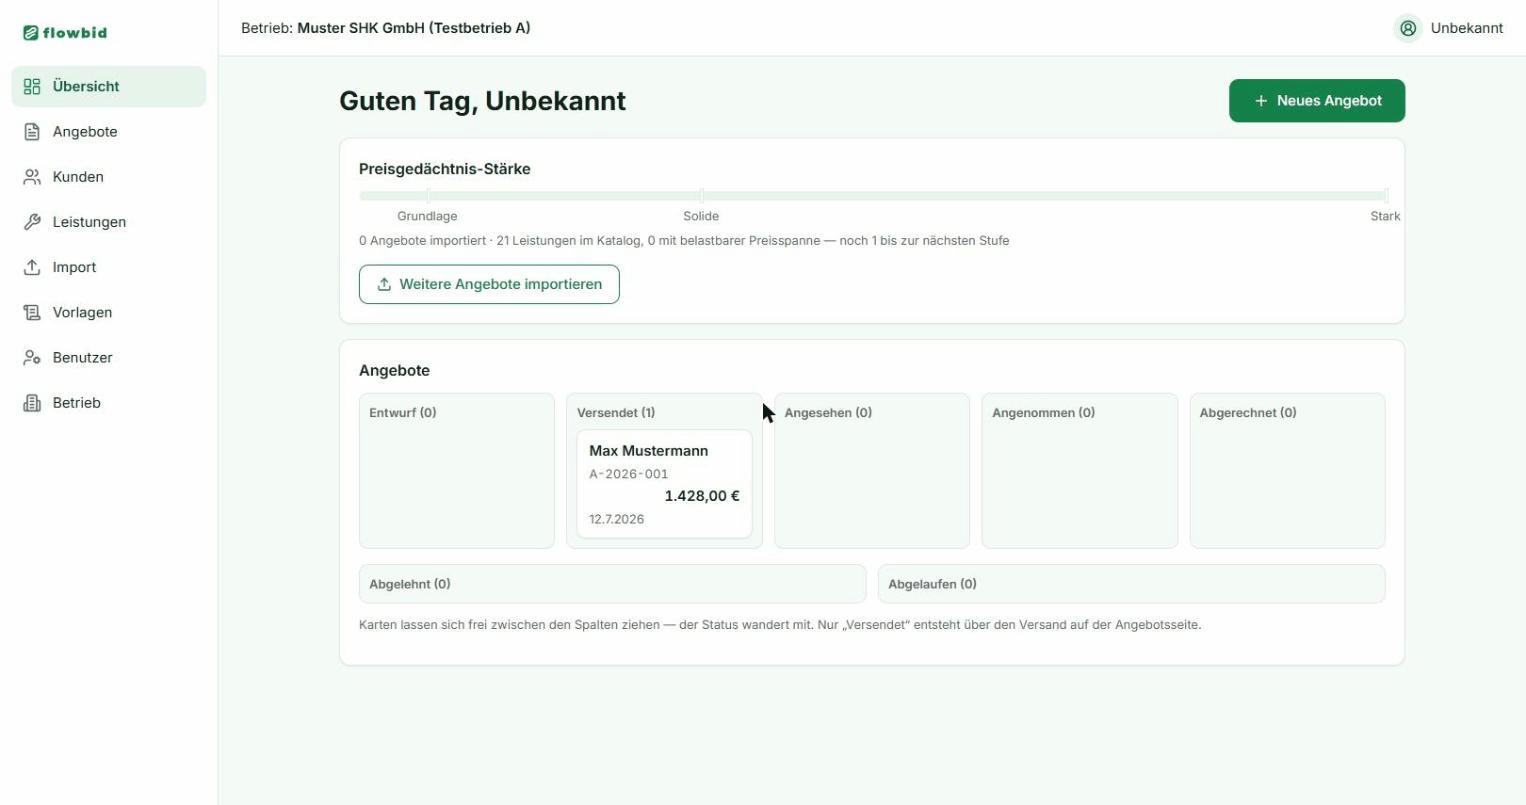
Task: Click the Guten Tag, Unbekannt heading
Action: 483,101
